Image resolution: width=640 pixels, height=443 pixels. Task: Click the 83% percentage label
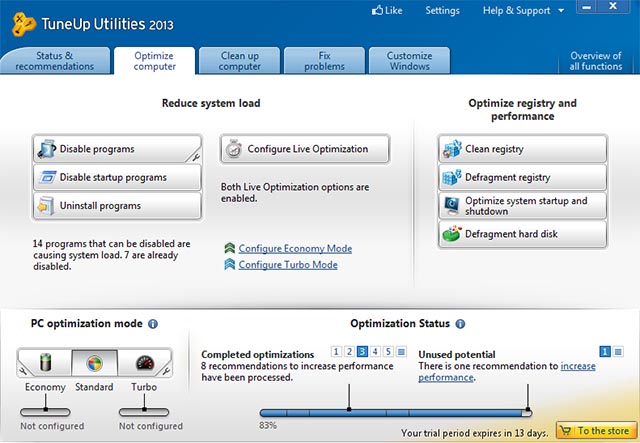pos(268,425)
